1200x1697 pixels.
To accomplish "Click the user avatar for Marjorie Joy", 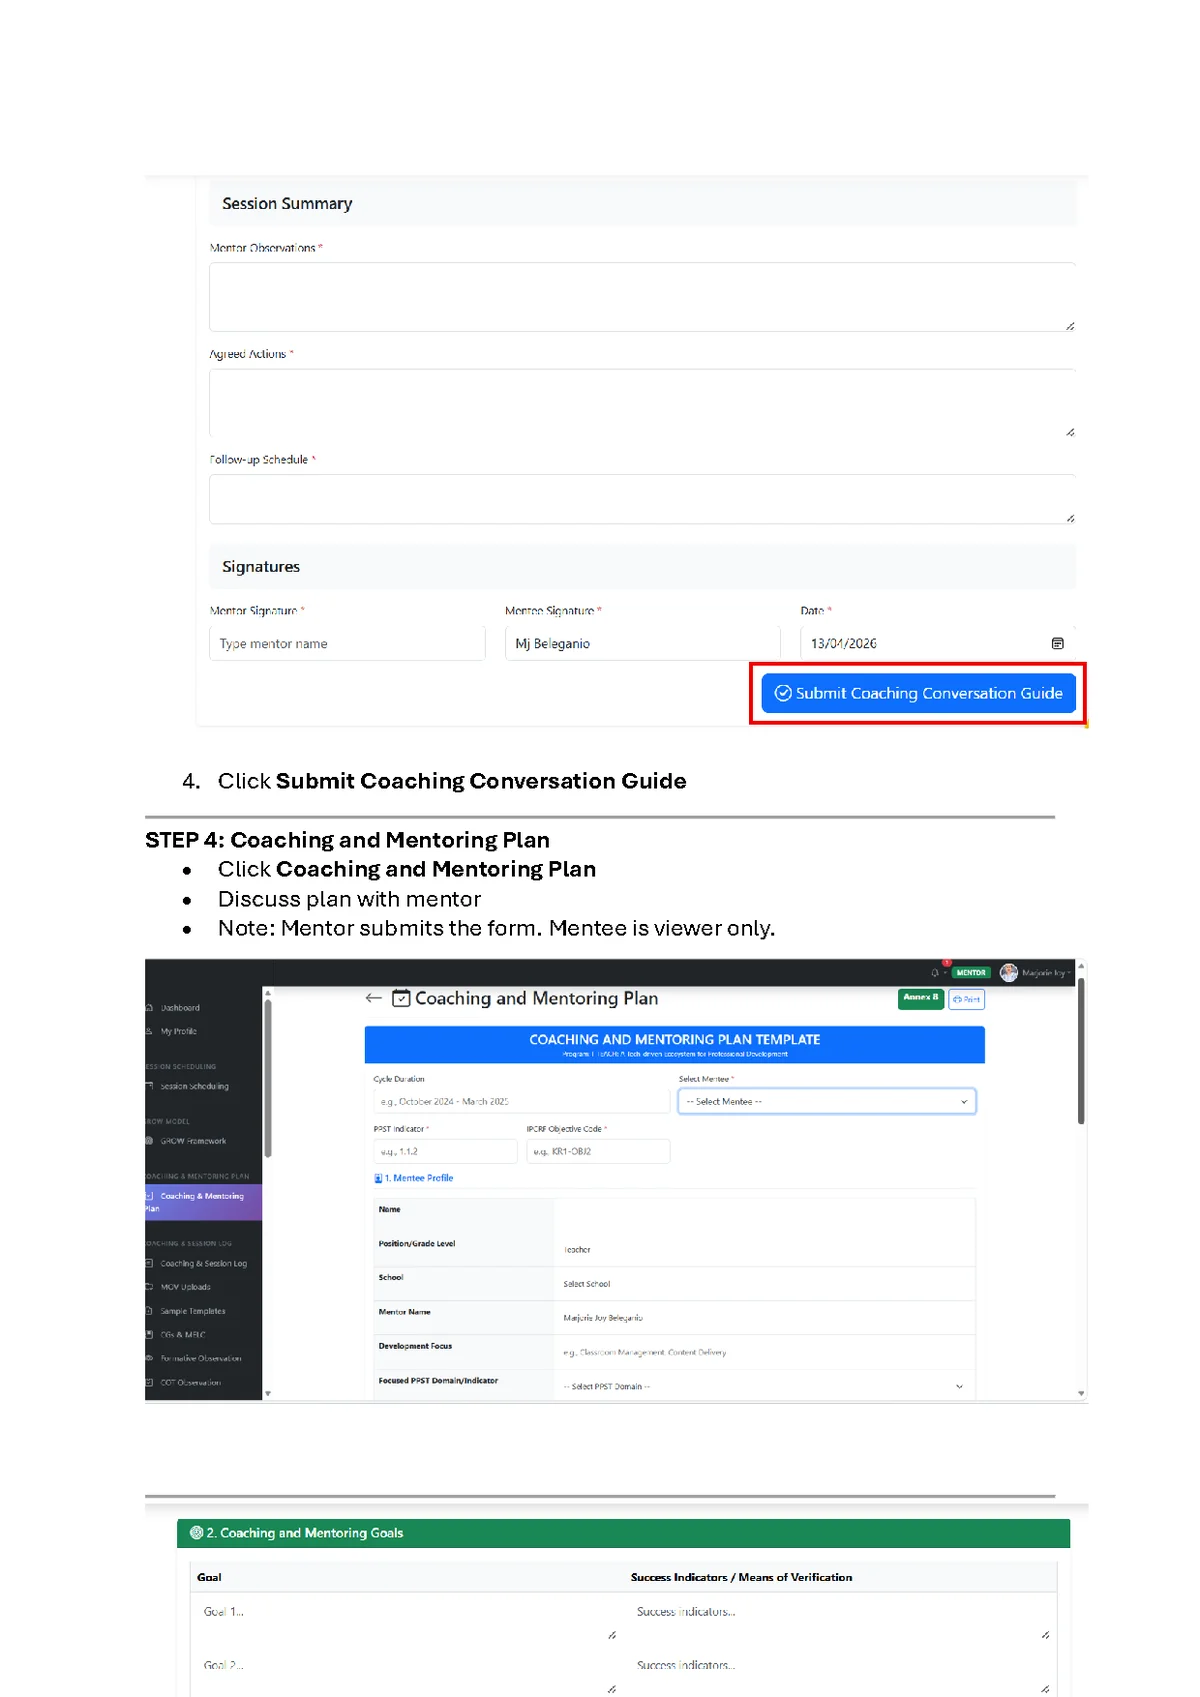I will pos(1009,973).
